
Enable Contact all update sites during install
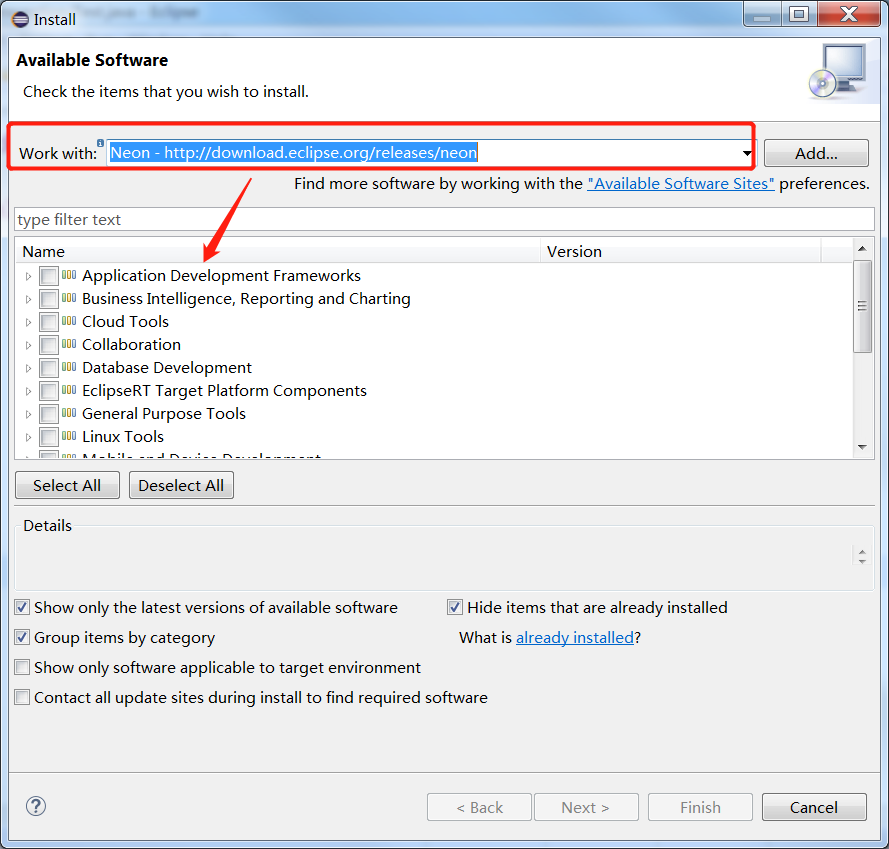(x=22, y=697)
